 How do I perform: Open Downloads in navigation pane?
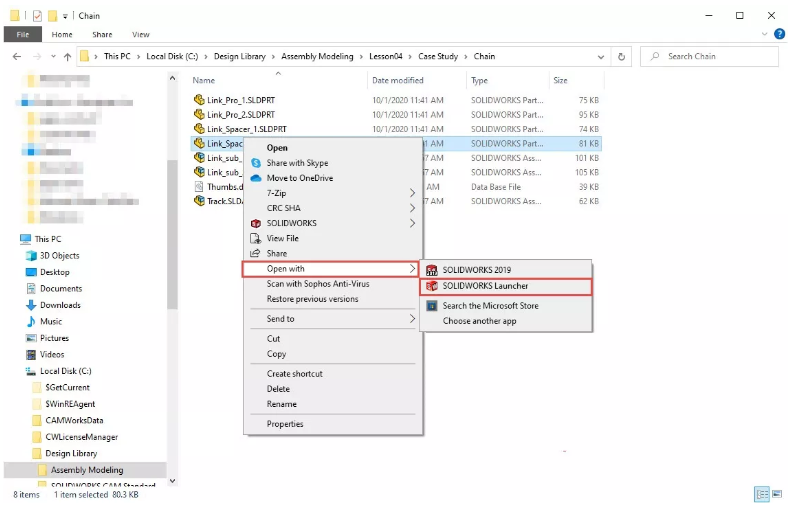point(53,305)
